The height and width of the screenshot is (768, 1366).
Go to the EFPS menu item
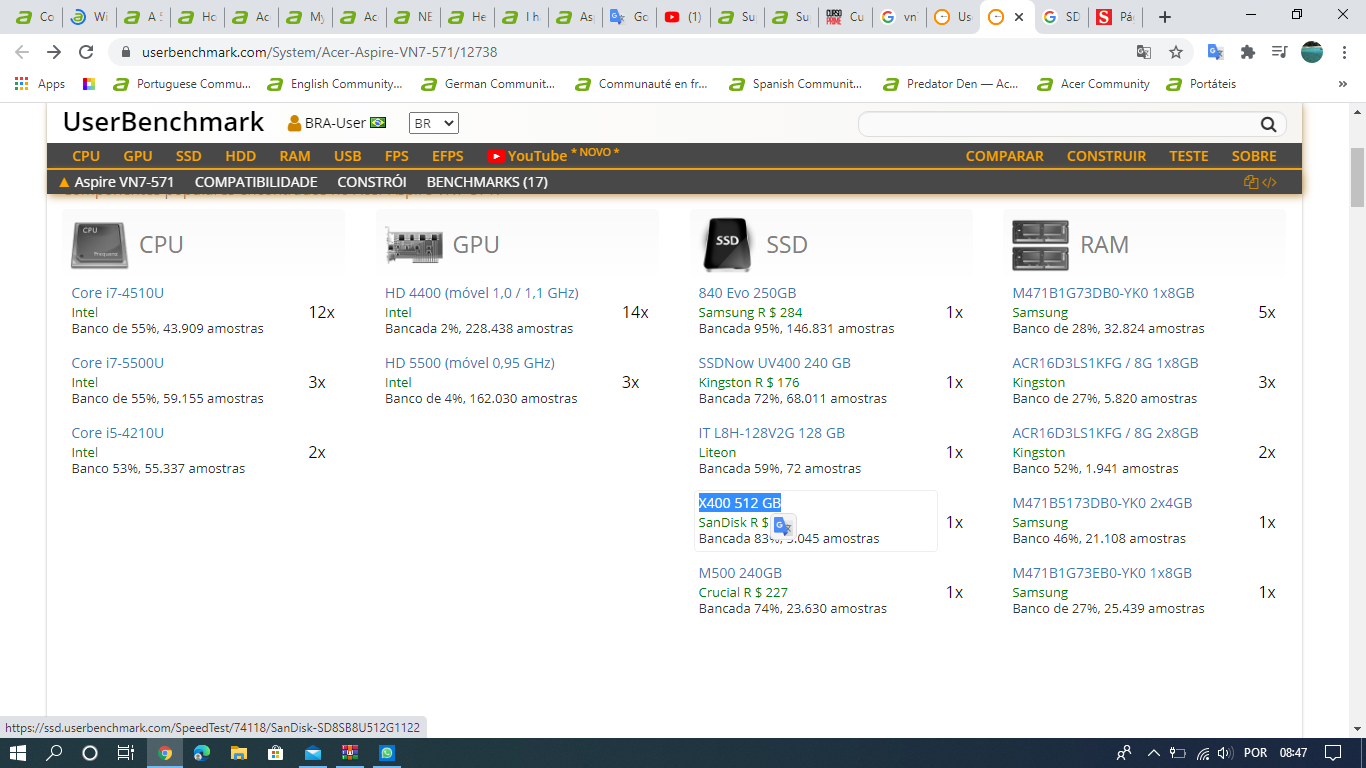pos(448,156)
